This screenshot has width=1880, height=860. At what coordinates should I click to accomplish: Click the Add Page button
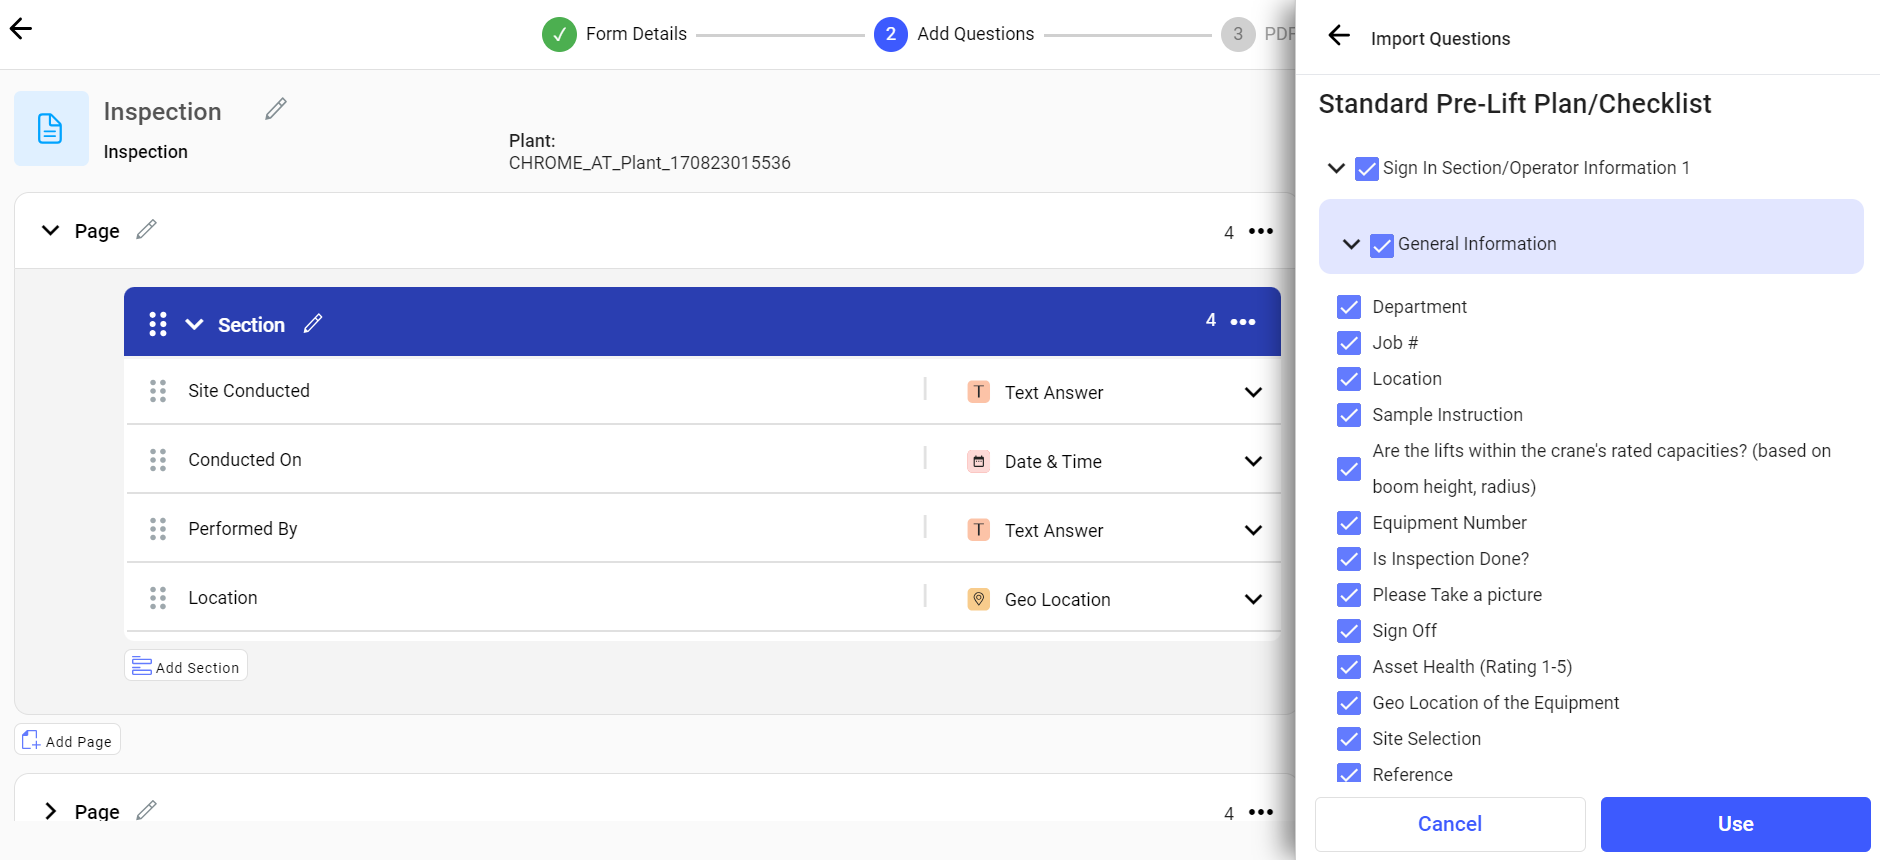67,741
